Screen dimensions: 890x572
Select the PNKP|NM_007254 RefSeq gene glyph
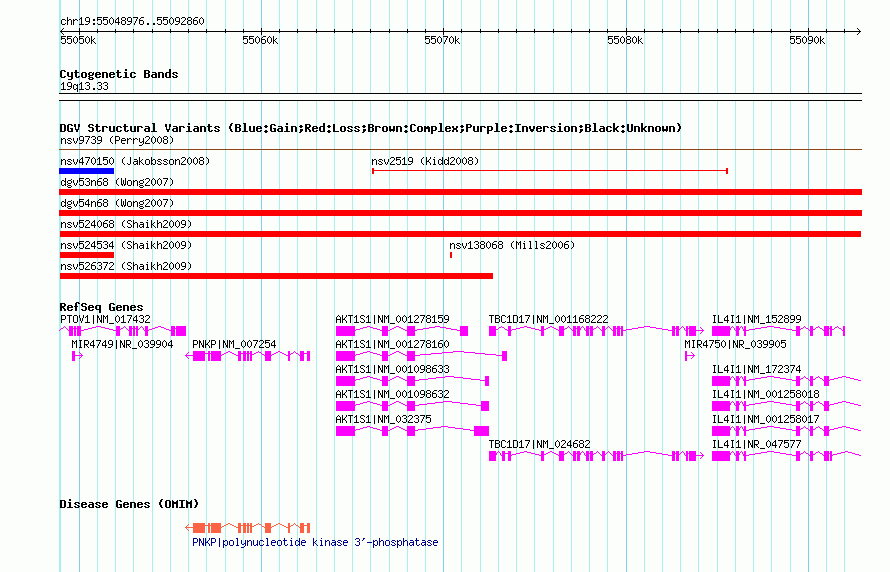[x=247, y=356]
